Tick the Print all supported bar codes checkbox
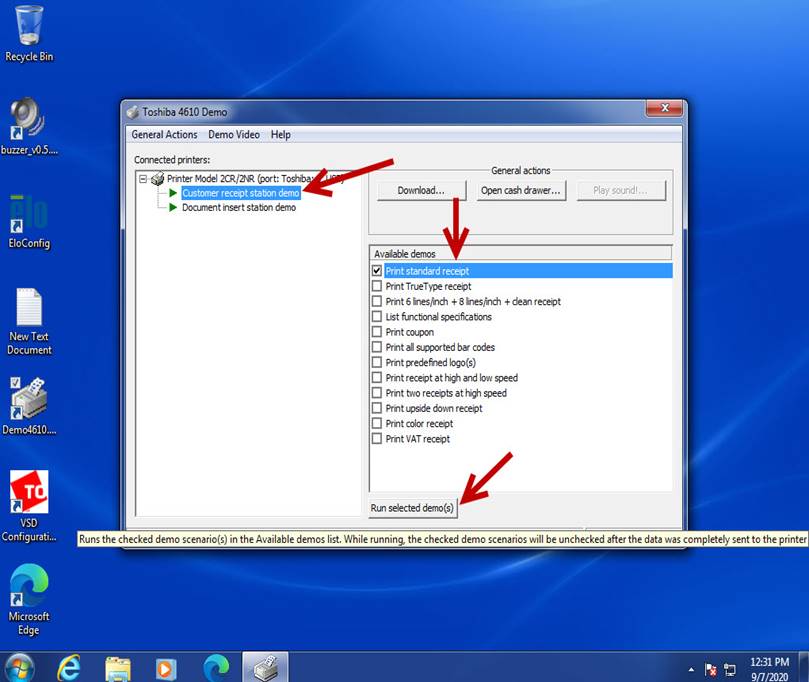This screenshot has height=682, width=809. (377, 347)
